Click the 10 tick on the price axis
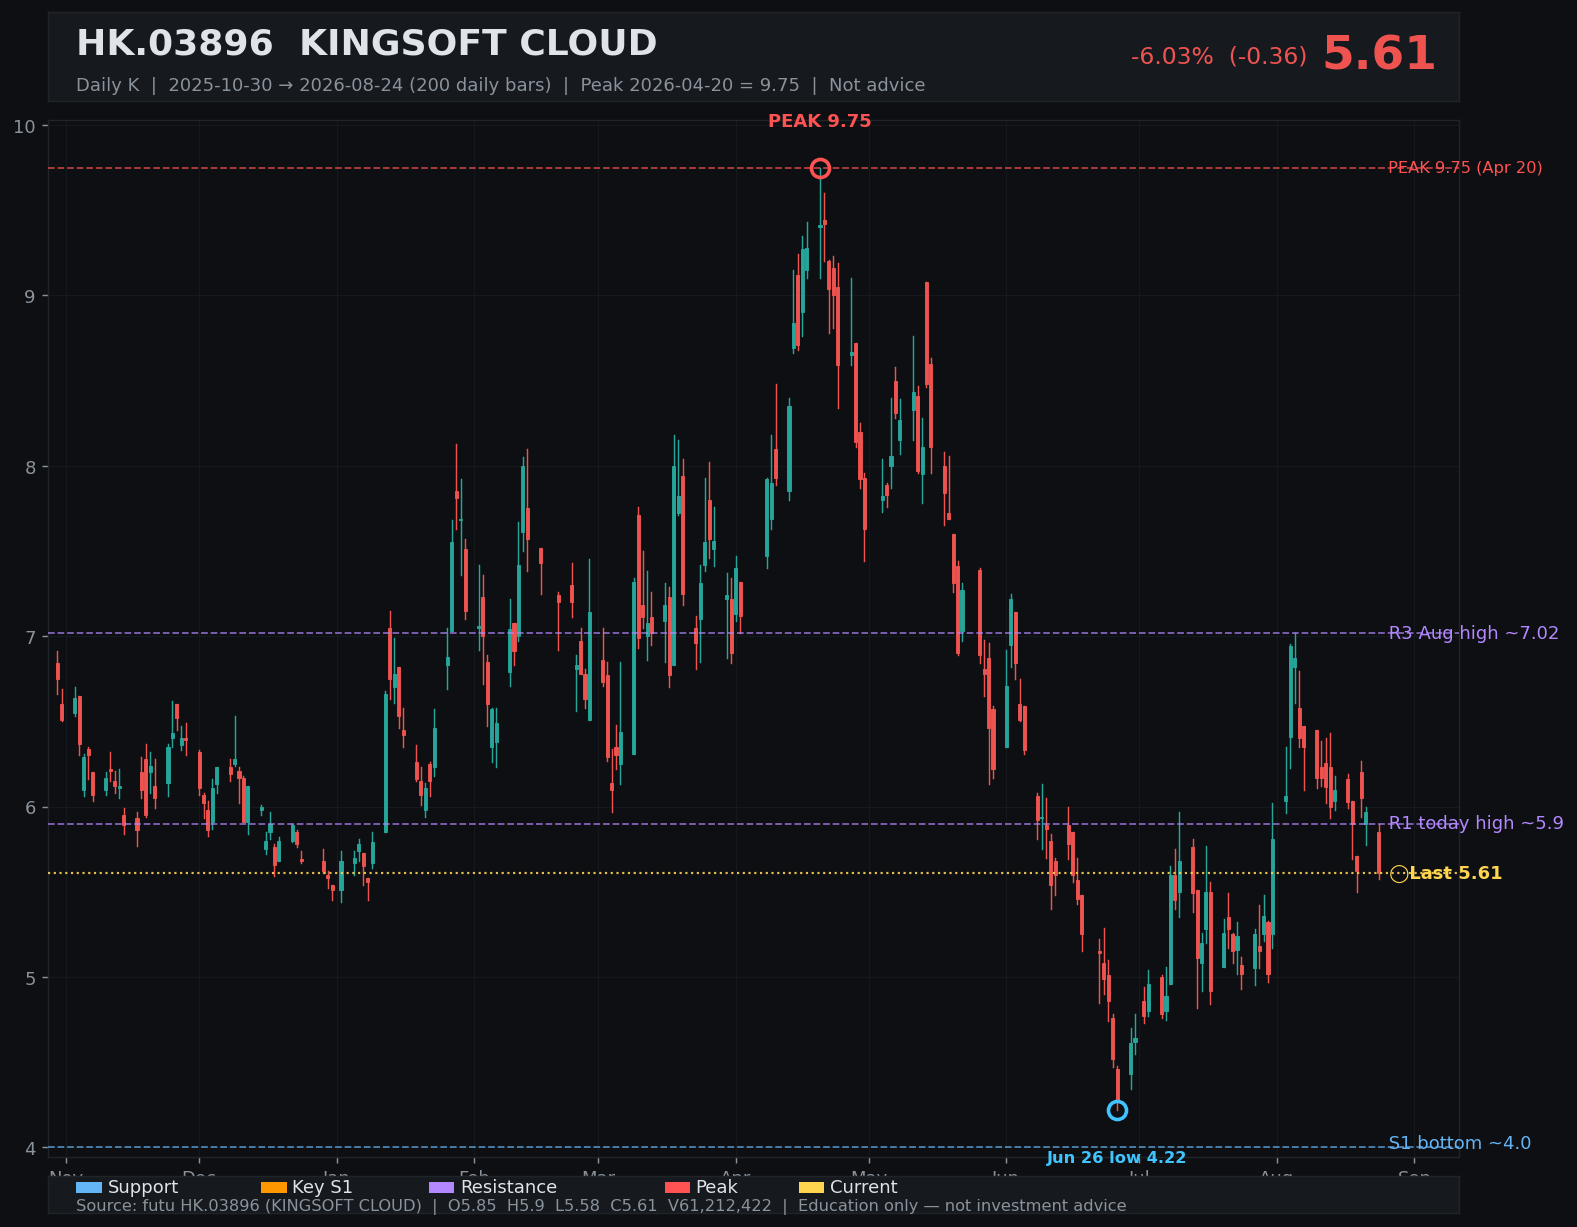The height and width of the screenshot is (1227, 1577). (x=24, y=126)
